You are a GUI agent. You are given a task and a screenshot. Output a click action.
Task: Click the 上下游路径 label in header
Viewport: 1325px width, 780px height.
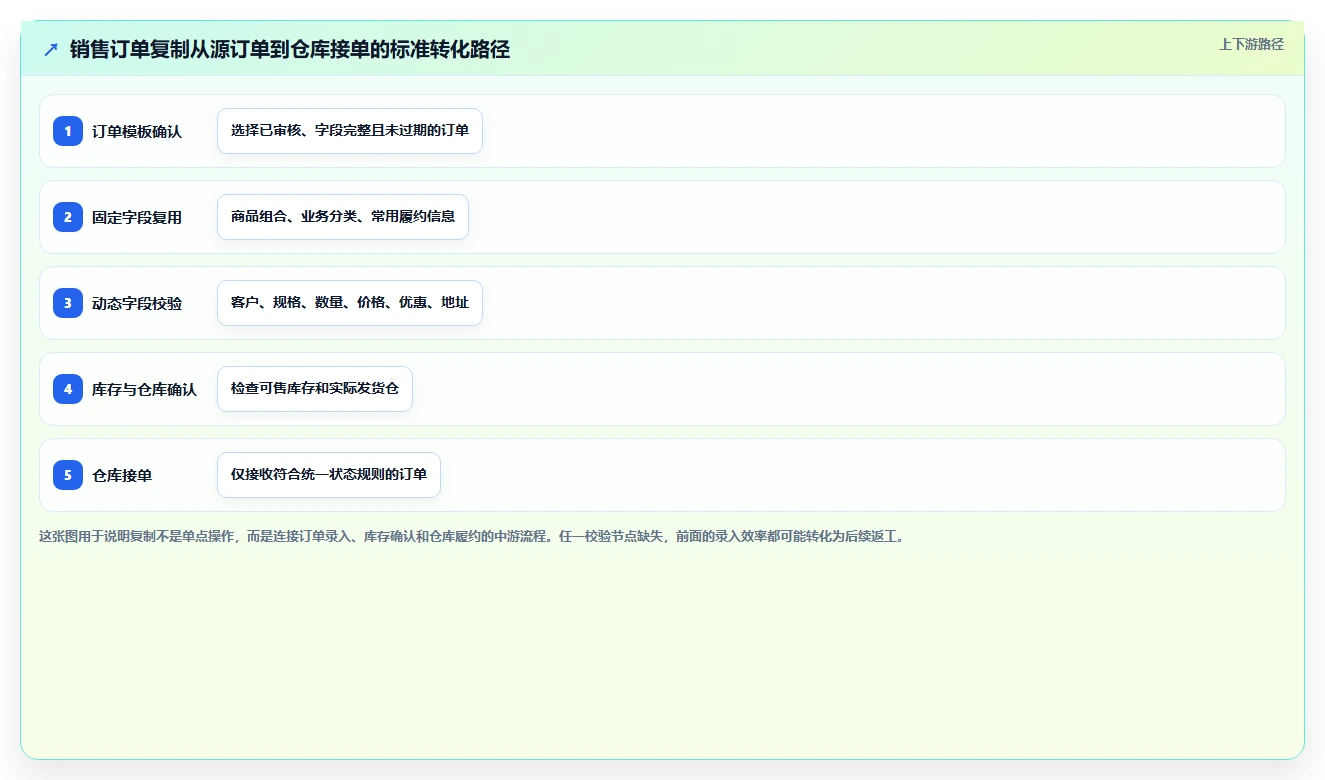coord(1251,44)
